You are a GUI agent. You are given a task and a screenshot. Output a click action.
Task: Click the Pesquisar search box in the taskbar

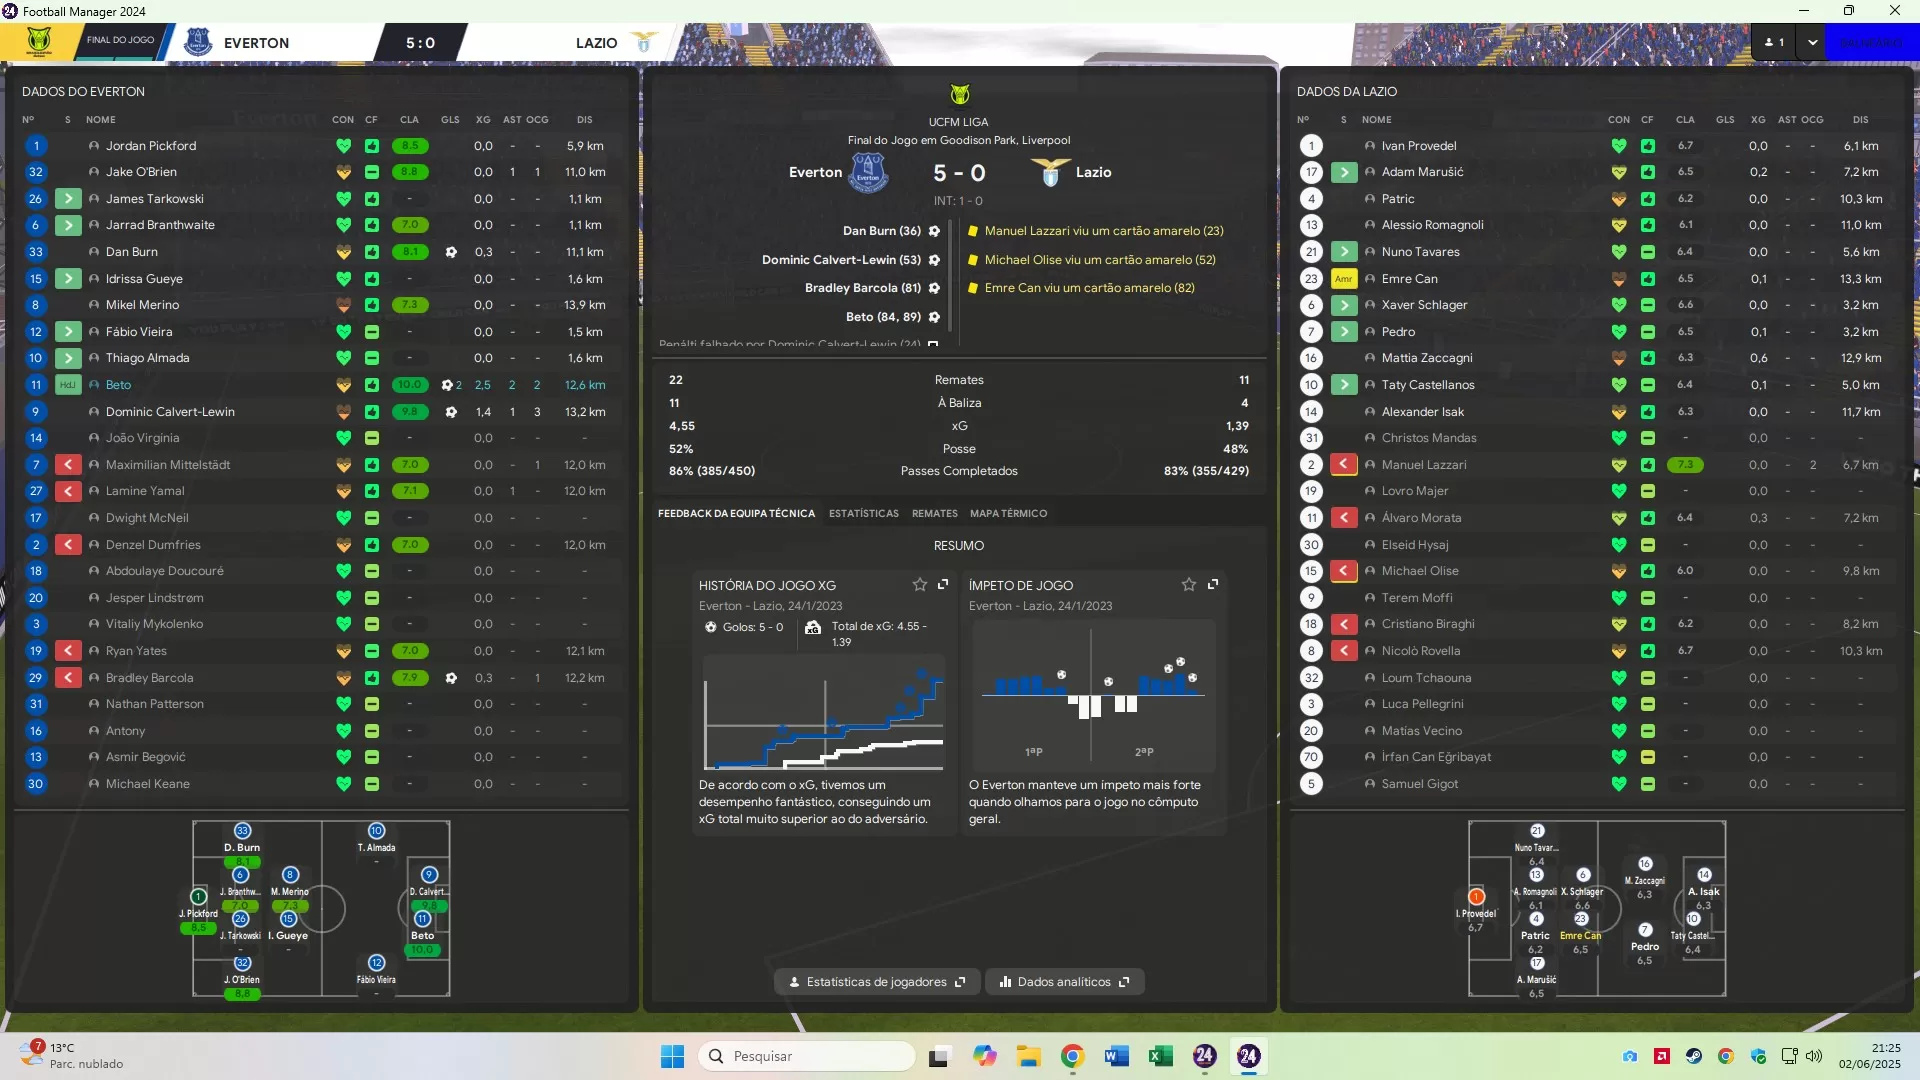pyautogui.click(x=806, y=1056)
